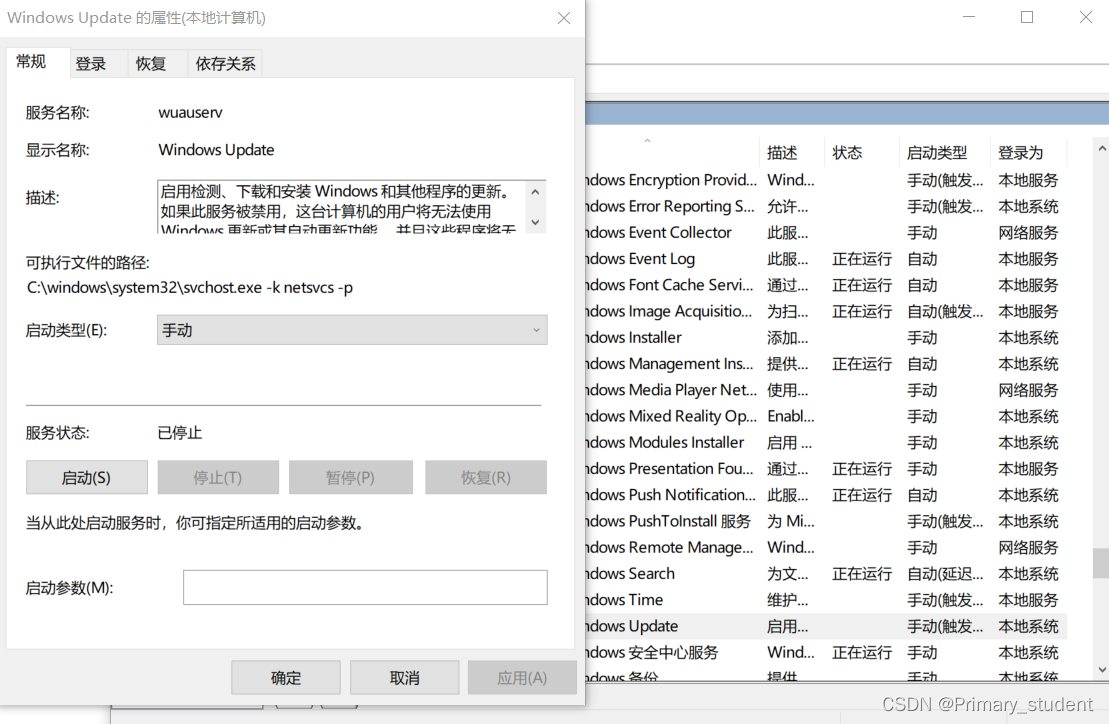Open the 启动类型 dropdown showing 手动
Viewport: 1109px width, 724px height.
pyautogui.click(x=352, y=330)
